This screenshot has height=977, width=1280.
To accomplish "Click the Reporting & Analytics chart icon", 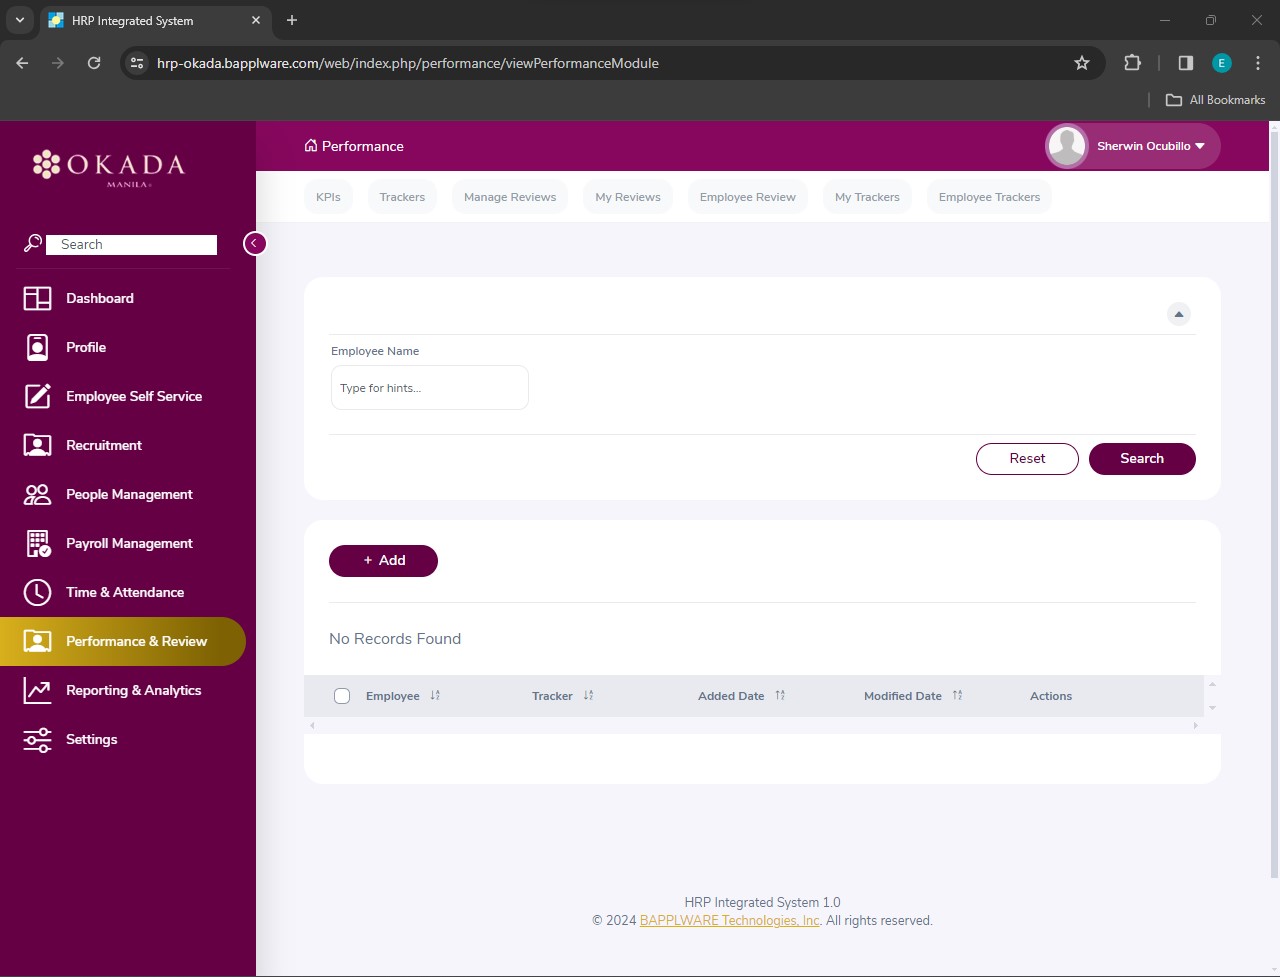I will pos(37,690).
